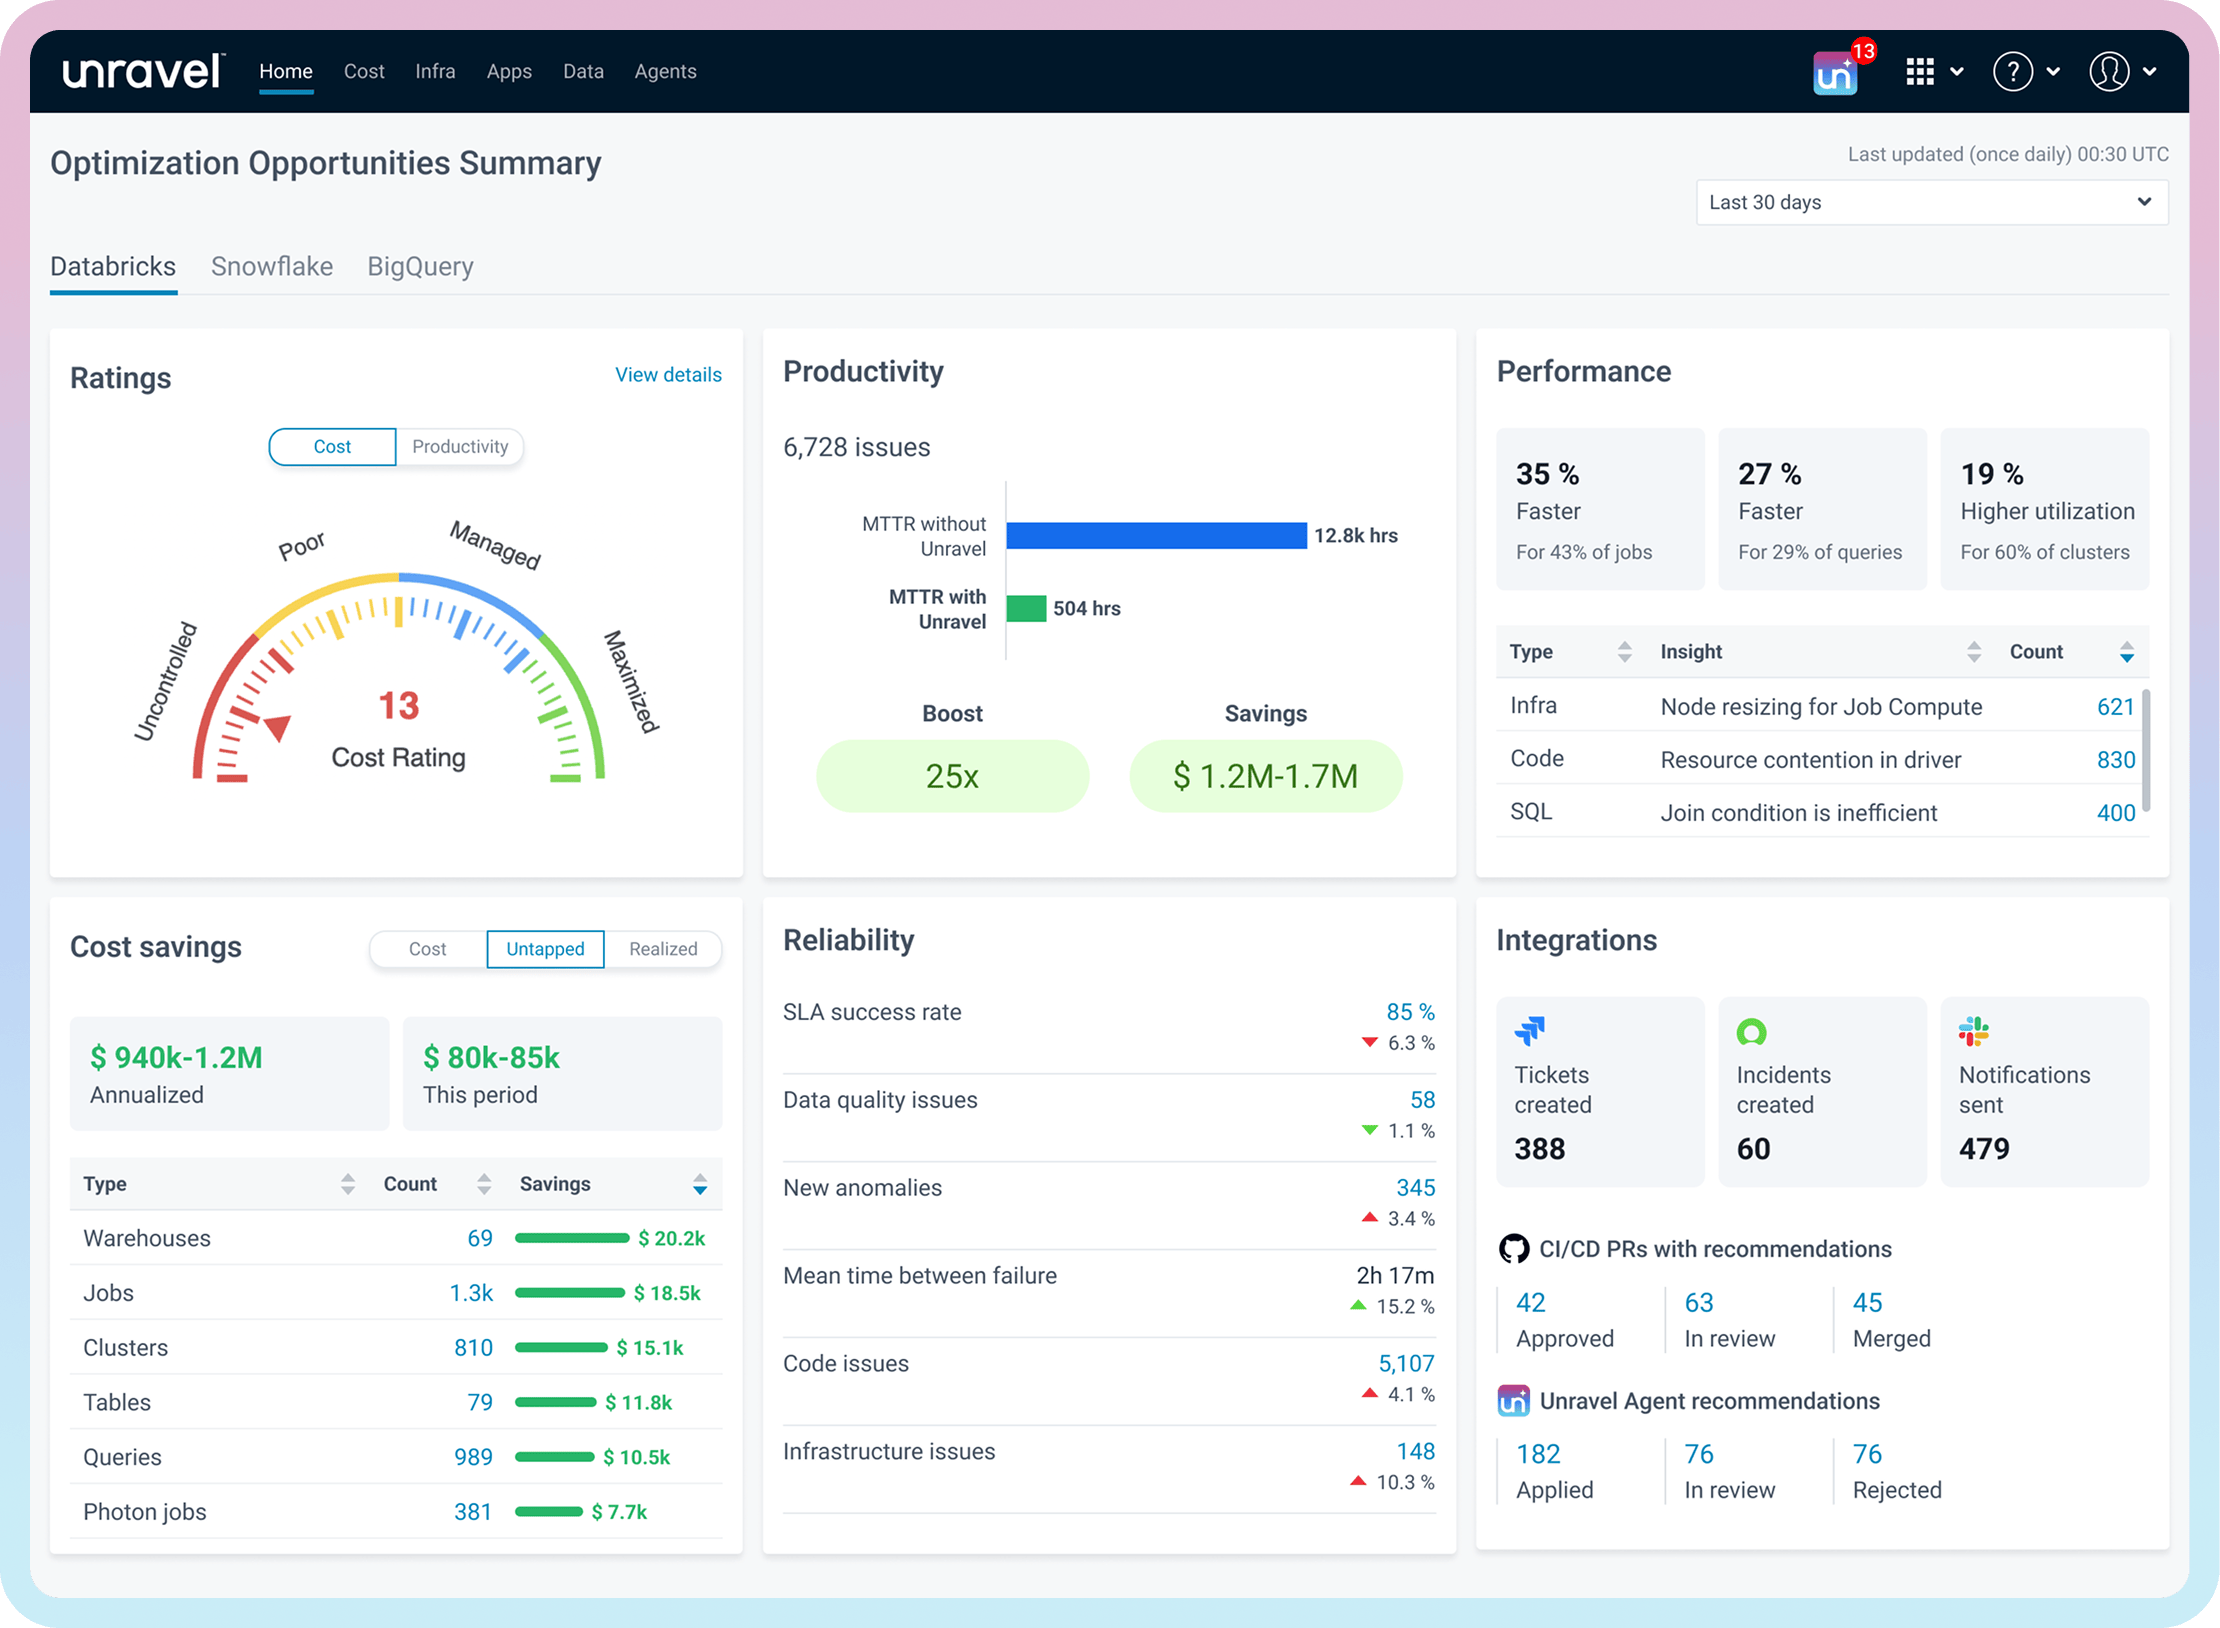Expand the apps grid chevron
This screenshot has height=1628, width=2220.
click(x=1956, y=72)
